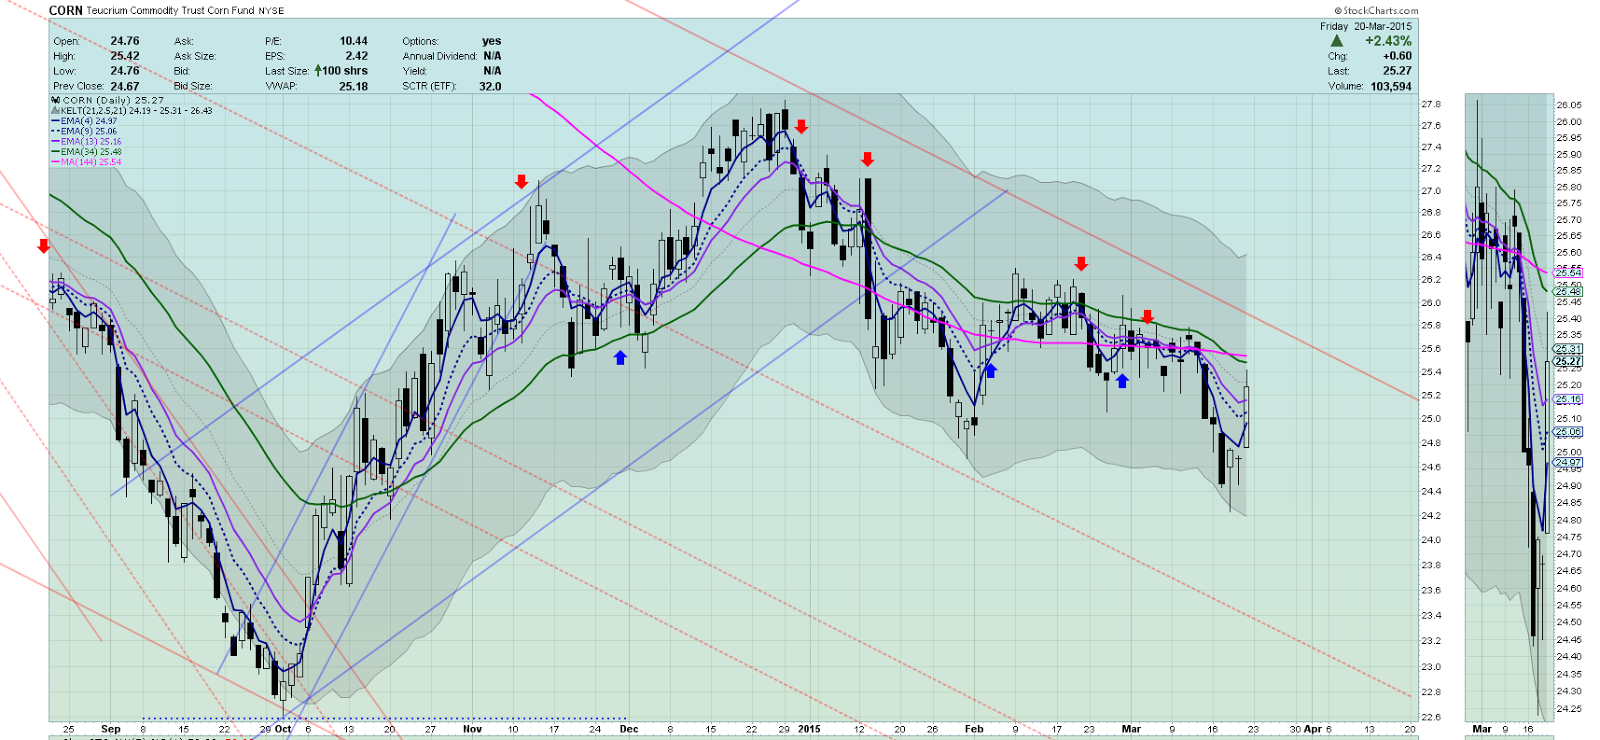Click the 22.6 main price axis label
Viewport: 1600px width, 740px height.
[x=1431, y=717]
